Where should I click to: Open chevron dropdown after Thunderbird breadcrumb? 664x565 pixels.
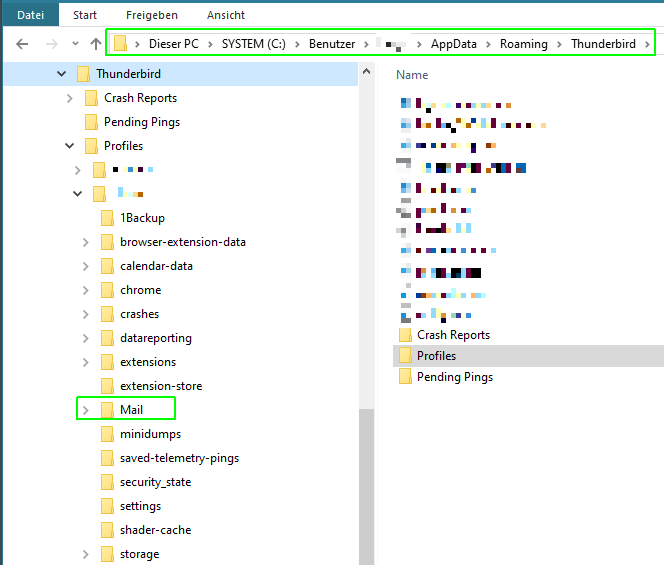coord(647,44)
